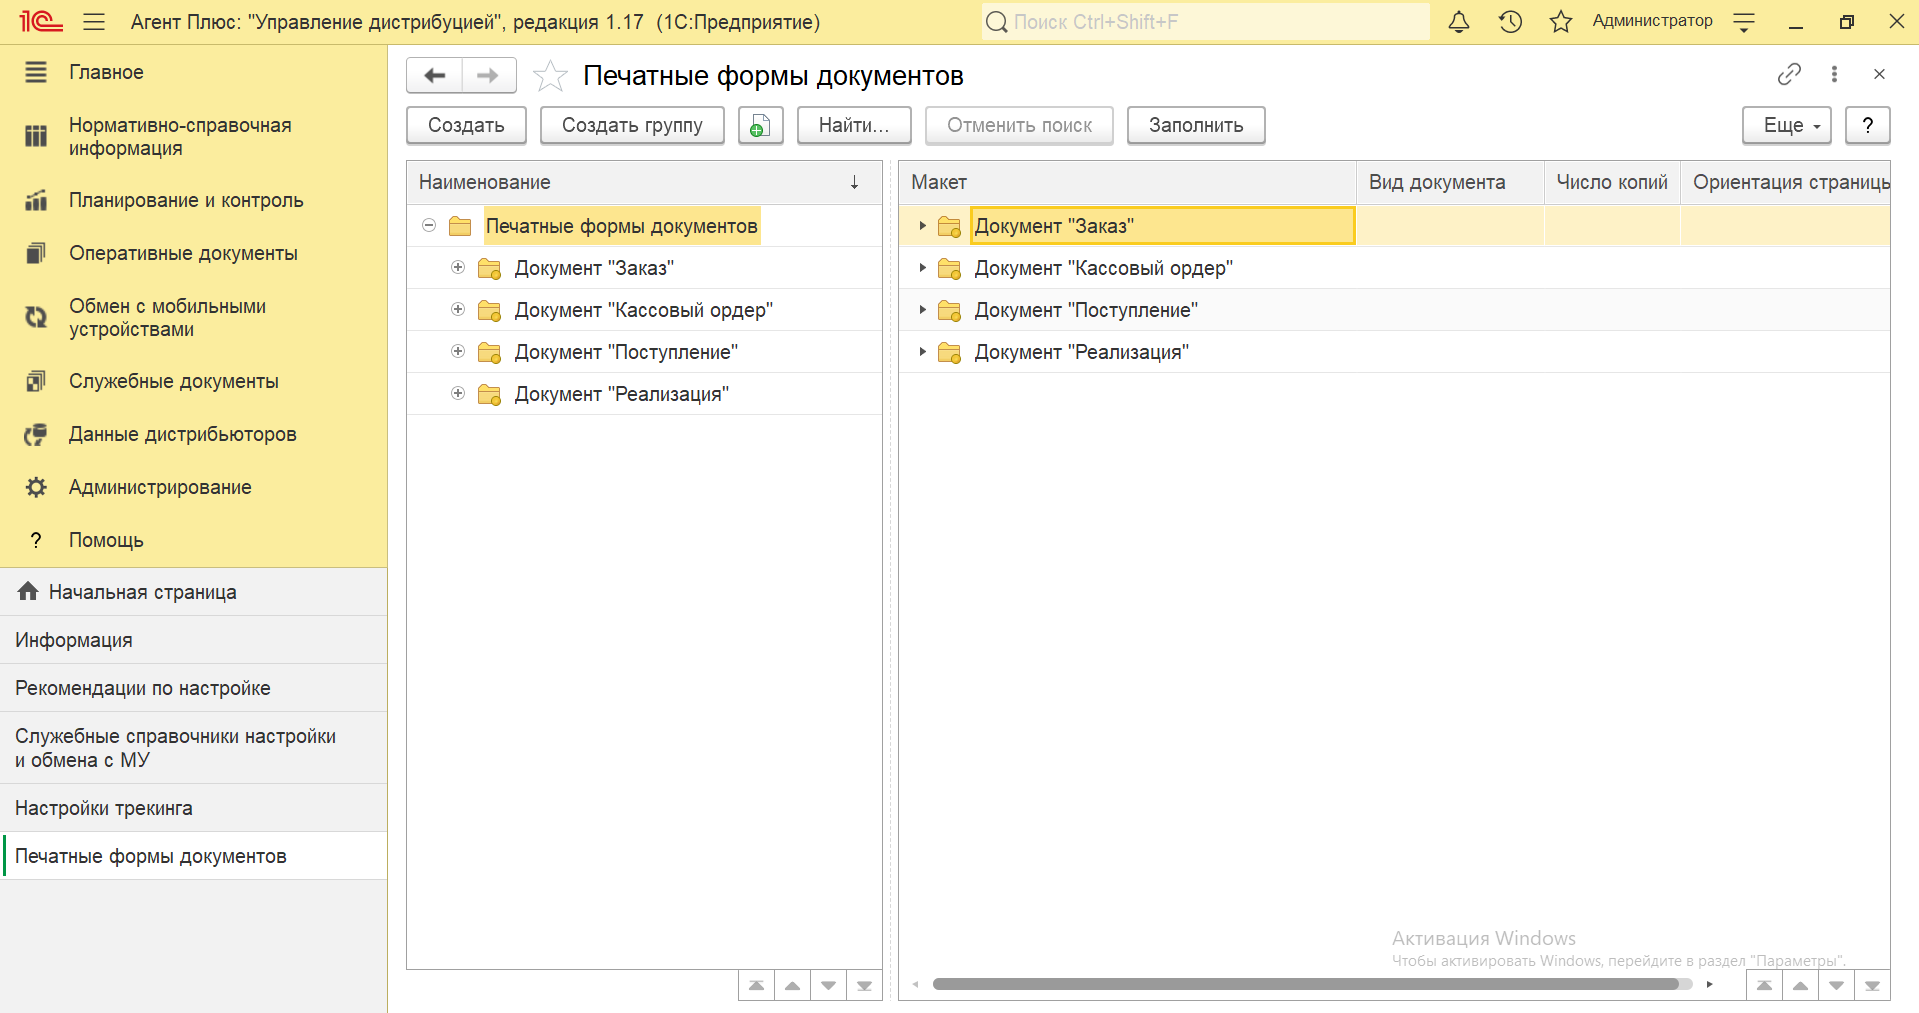This screenshot has height=1013, width=1919.
Task: Click the Создать группу button
Action: point(632,126)
